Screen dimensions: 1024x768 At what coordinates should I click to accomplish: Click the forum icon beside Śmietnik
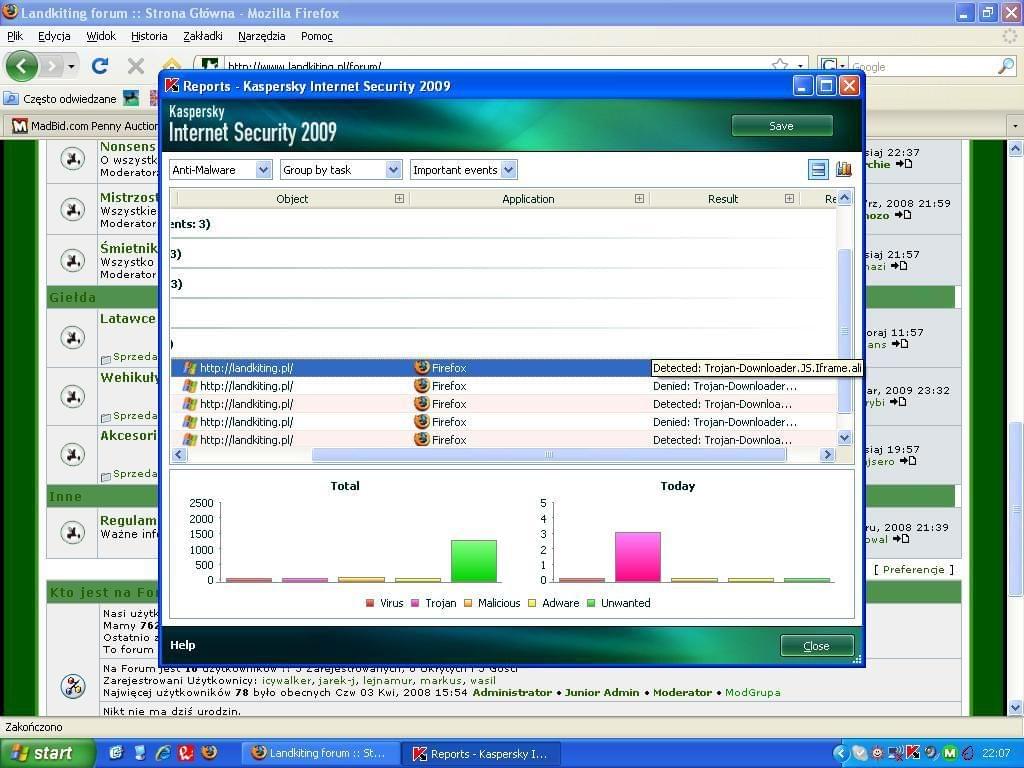coord(72,261)
